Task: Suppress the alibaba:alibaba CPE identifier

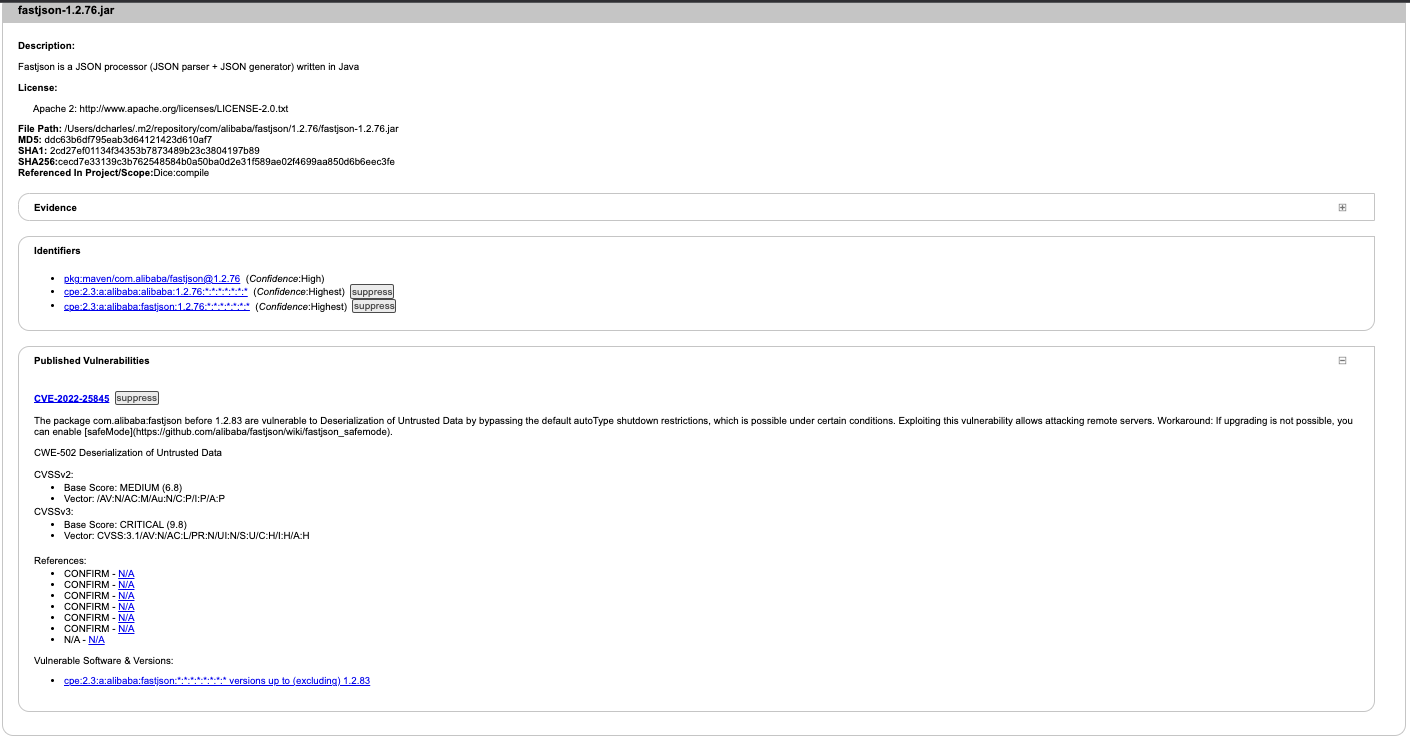Action: coord(372,292)
